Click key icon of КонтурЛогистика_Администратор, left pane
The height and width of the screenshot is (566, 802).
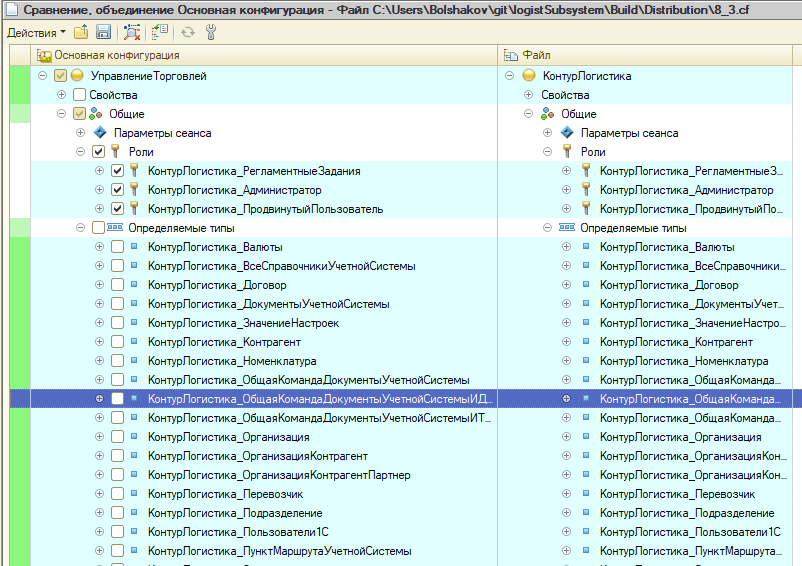(x=135, y=189)
